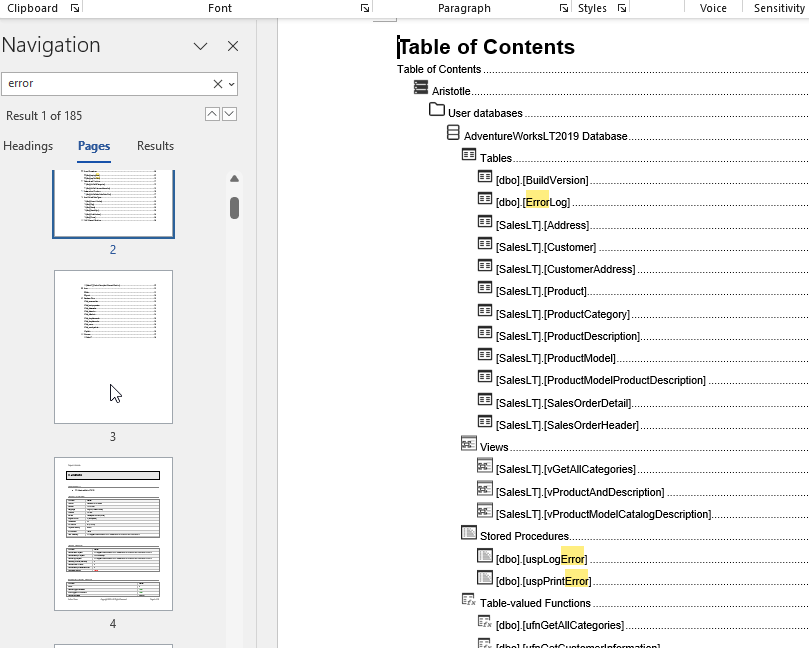This screenshot has height=648, width=809.
Task: Open Font dialog launcher
Action: click(x=365, y=8)
